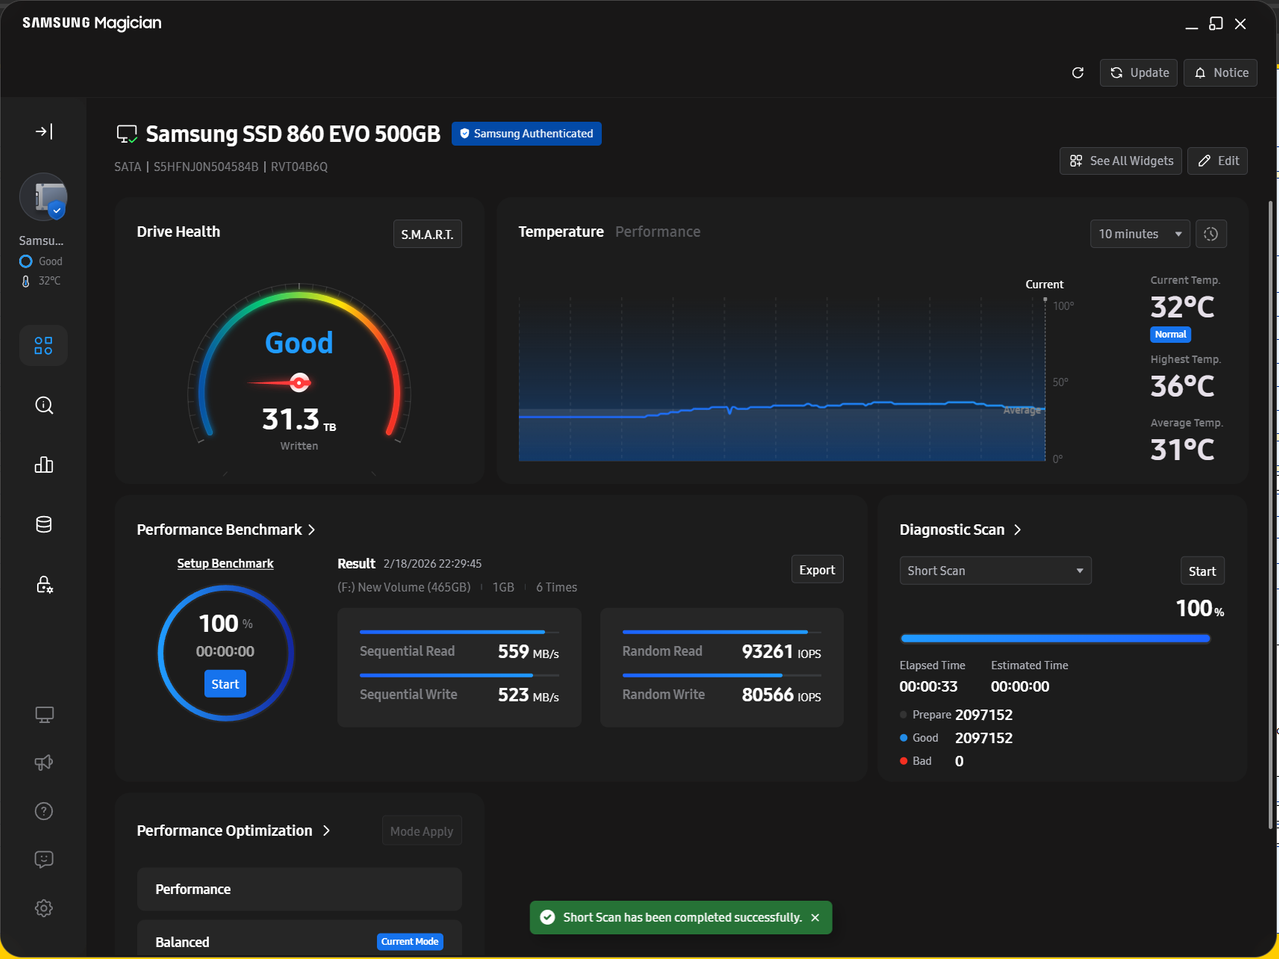
Task: Click the Normal temperature status badge
Action: [x=1170, y=335]
